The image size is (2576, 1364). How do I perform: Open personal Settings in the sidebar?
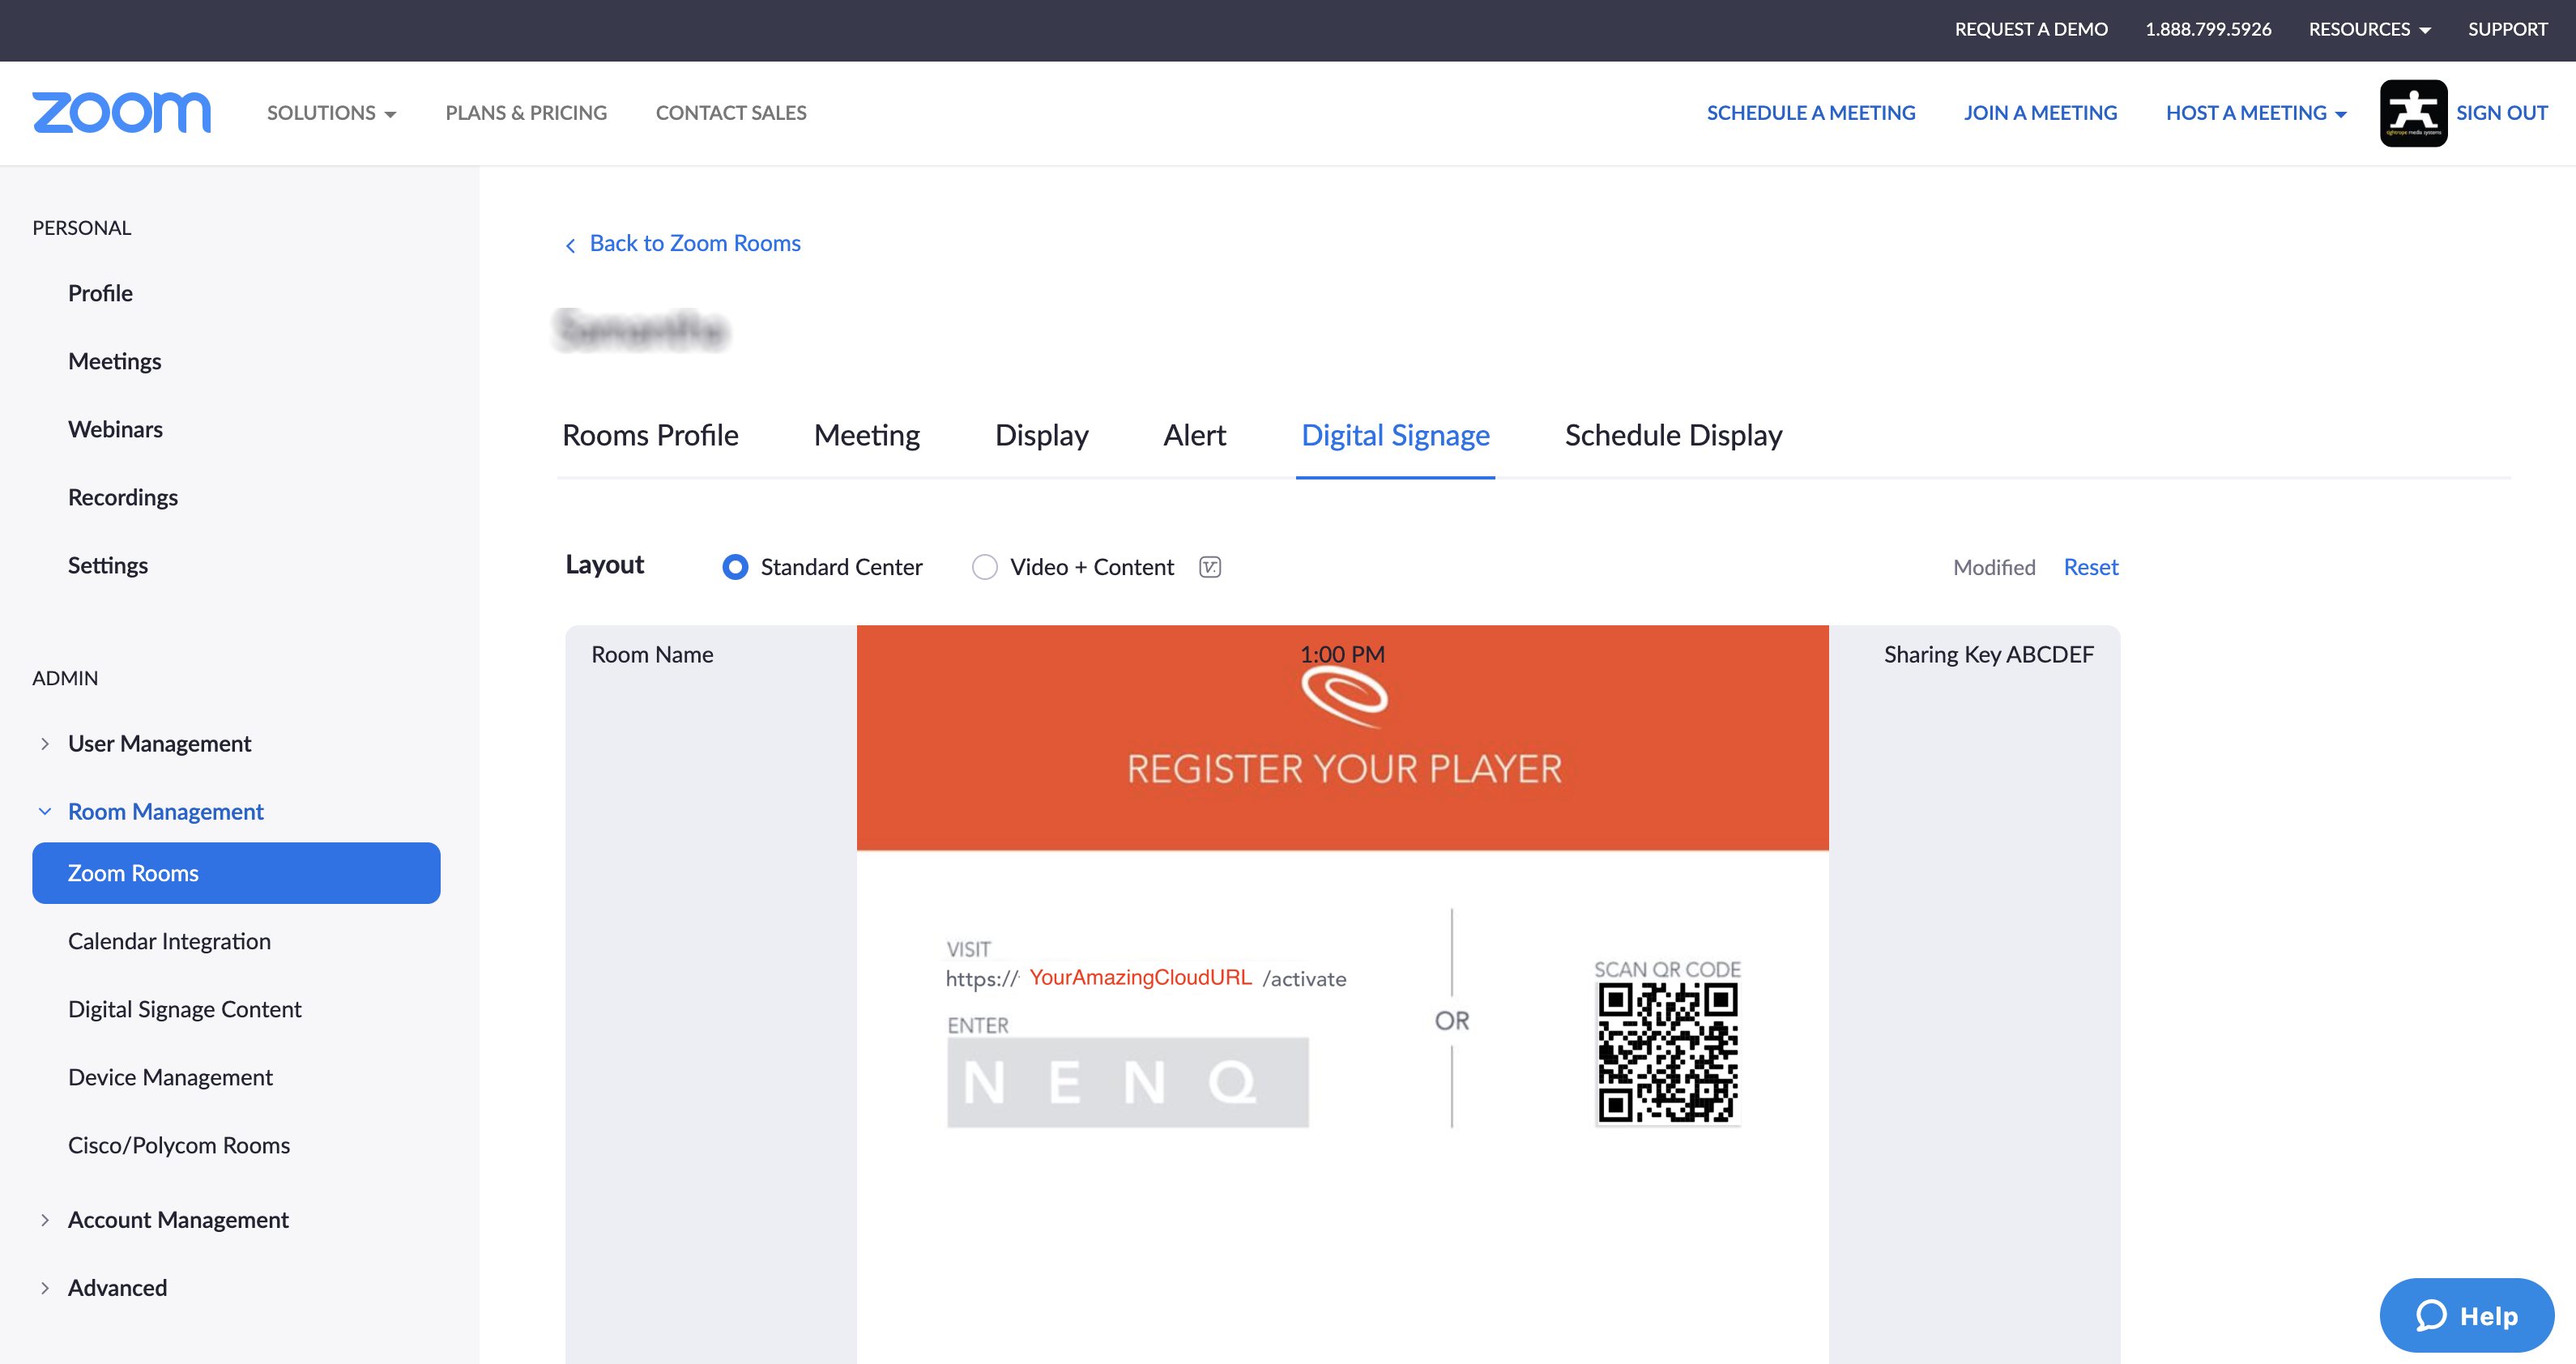tap(108, 565)
